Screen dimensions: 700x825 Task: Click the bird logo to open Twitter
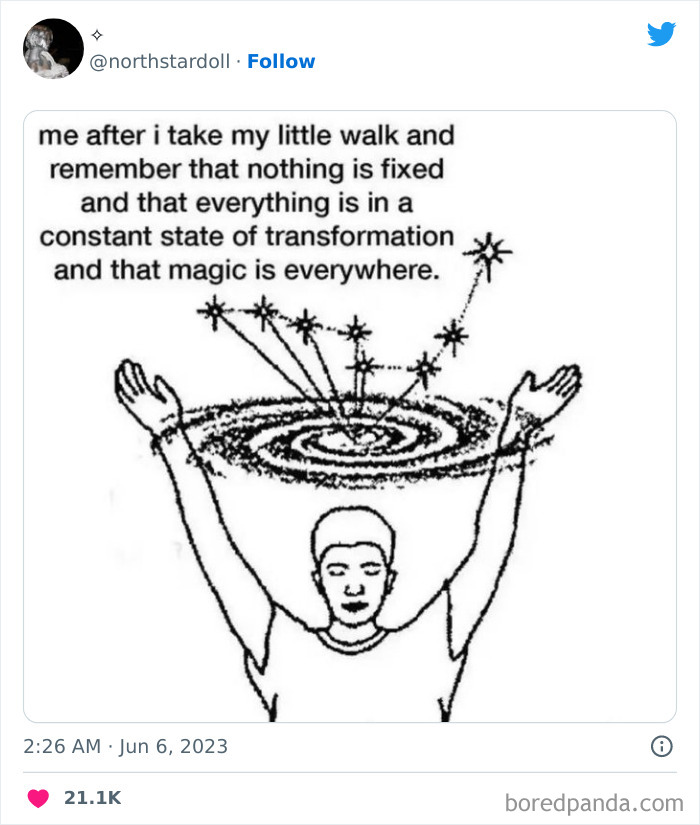pos(662,34)
